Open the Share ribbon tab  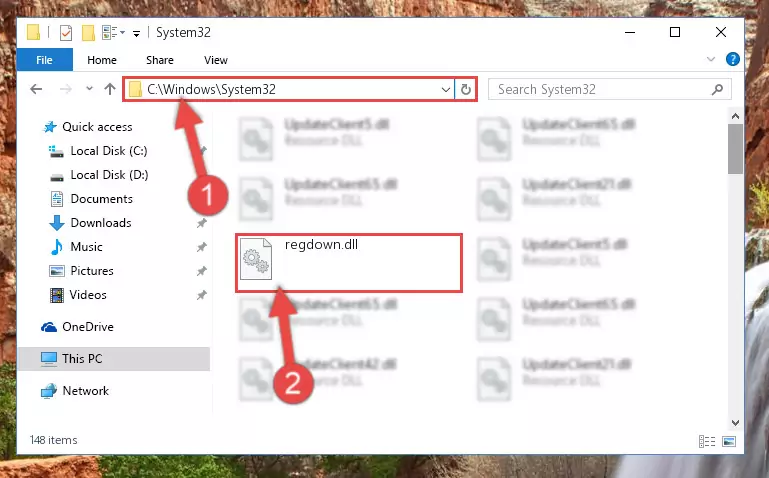coord(160,60)
